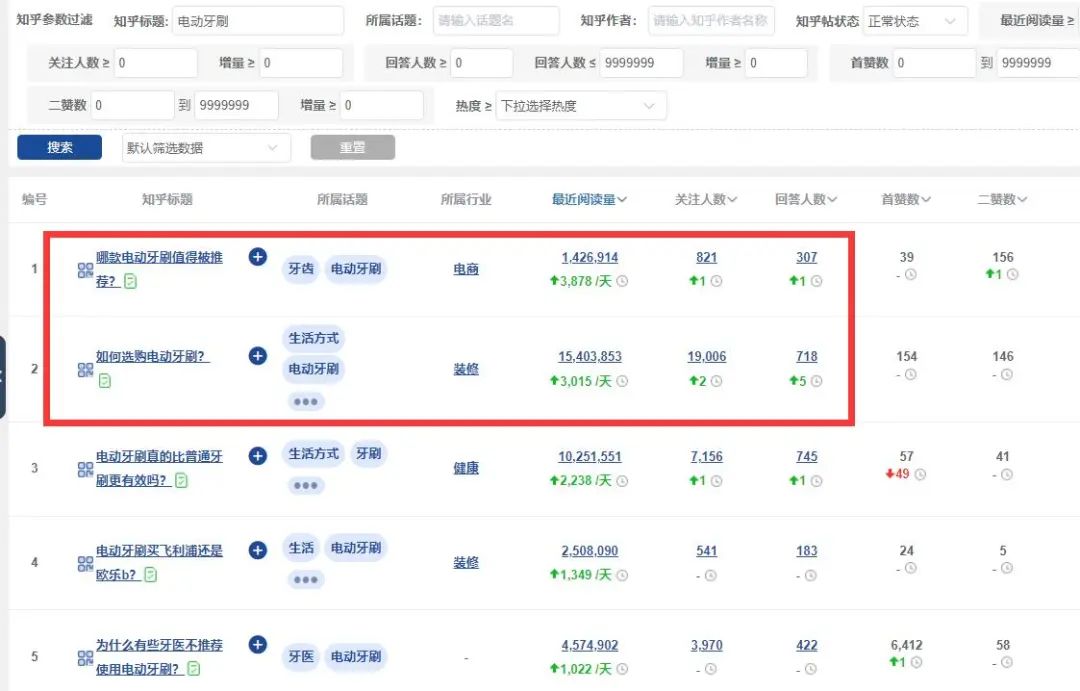The image size is (1080, 691).
Task: Sort by 最近阅读量 column header
Action: point(589,200)
